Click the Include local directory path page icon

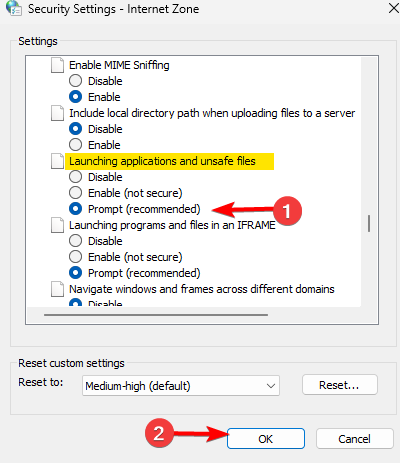tap(57, 113)
